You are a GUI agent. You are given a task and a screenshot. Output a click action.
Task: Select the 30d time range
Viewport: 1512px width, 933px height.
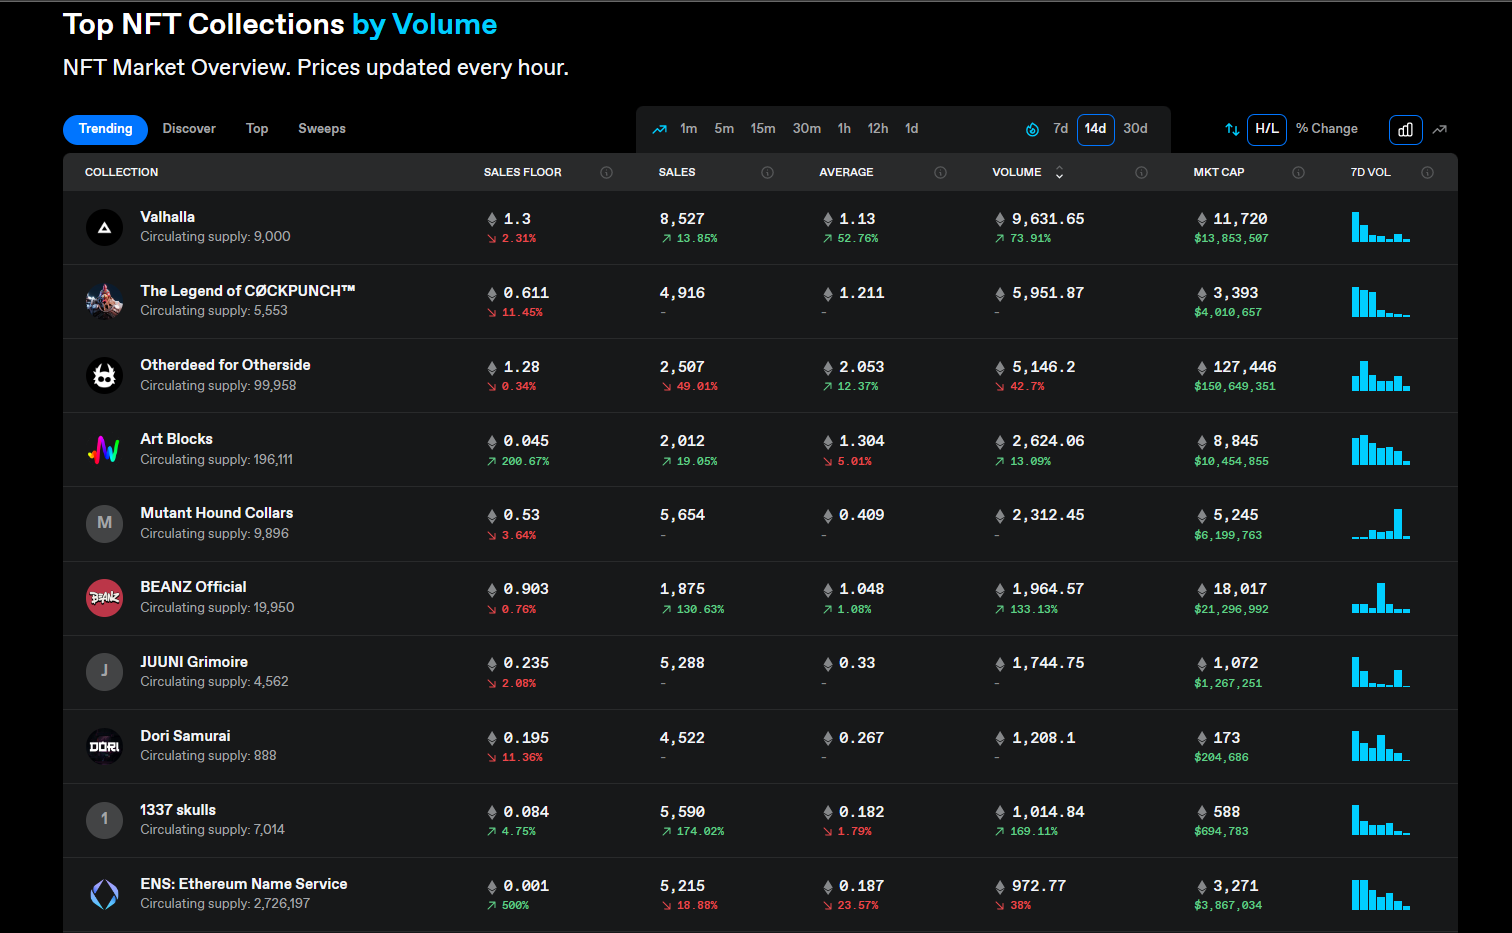[1135, 129]
